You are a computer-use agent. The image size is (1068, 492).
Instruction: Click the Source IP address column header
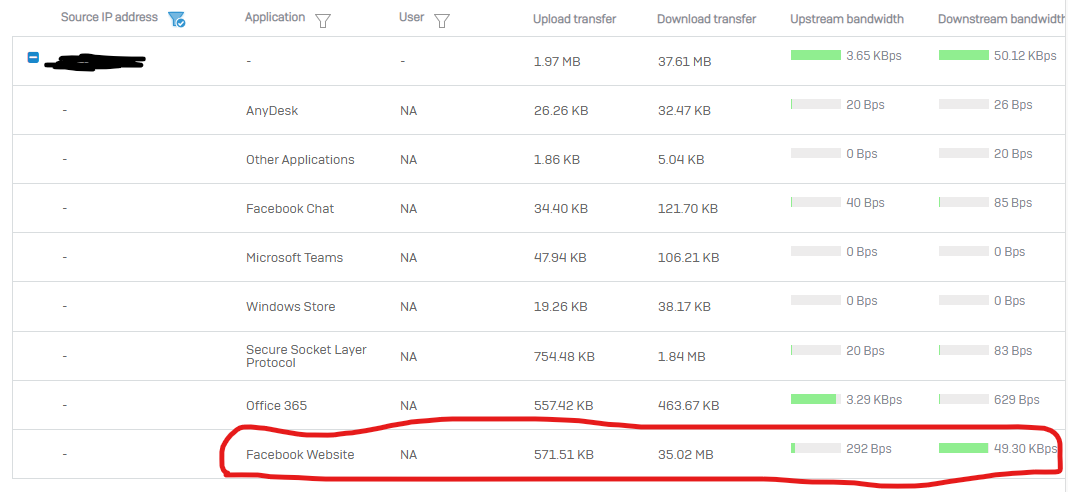[109, 17]
